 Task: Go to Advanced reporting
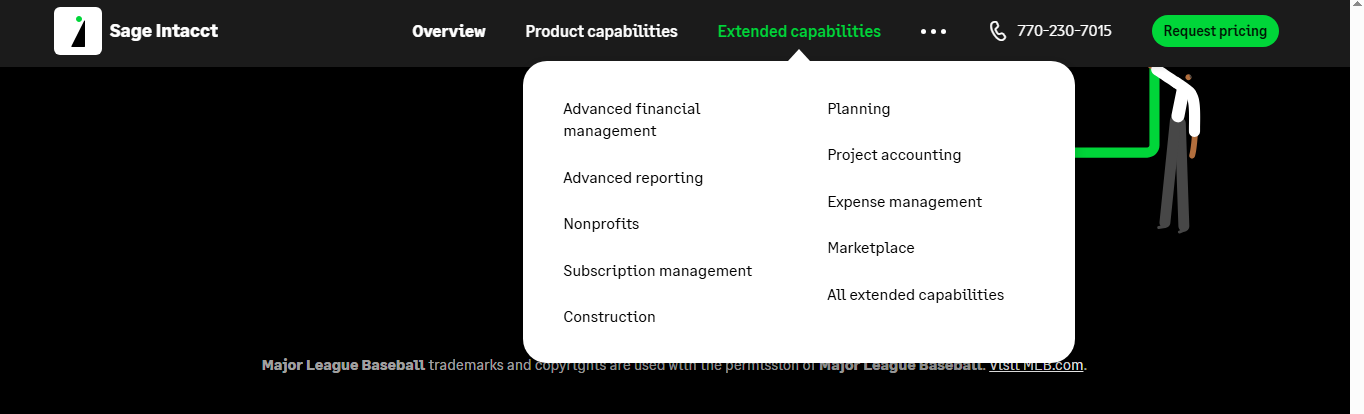coord(633,178)
